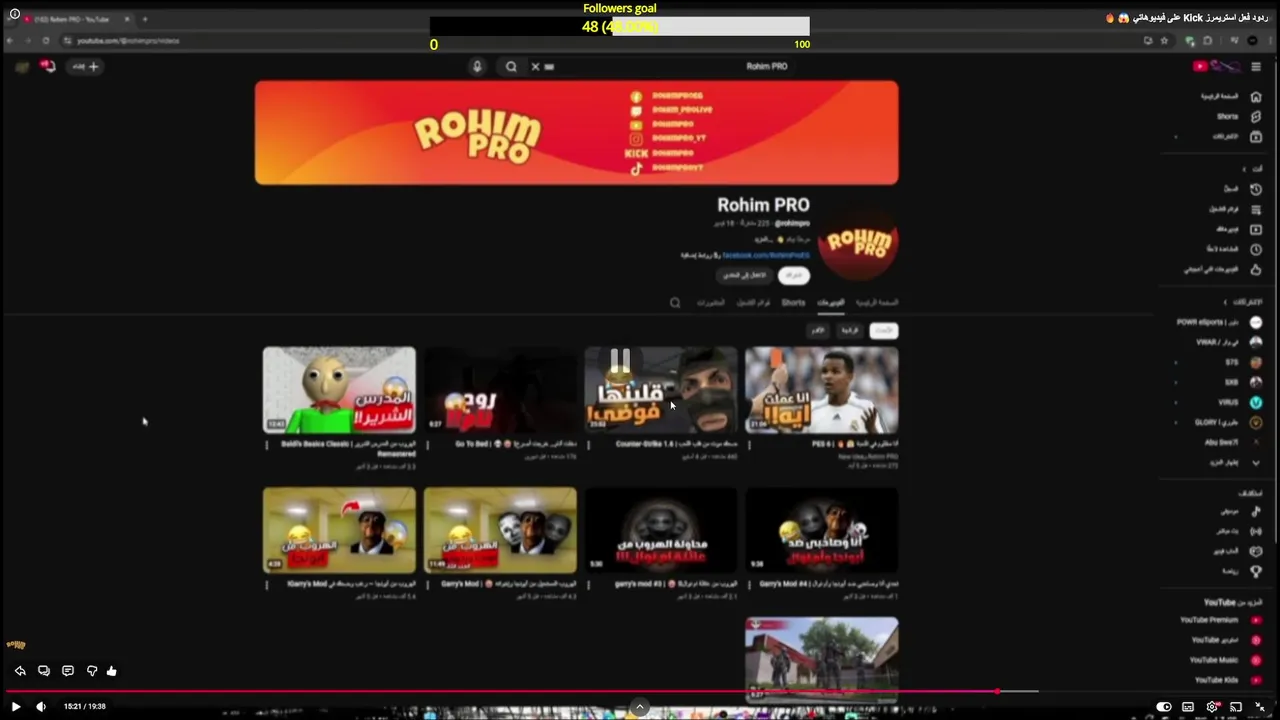
Task: Open the comments icon in overlay
Action: tap(68, 671)
